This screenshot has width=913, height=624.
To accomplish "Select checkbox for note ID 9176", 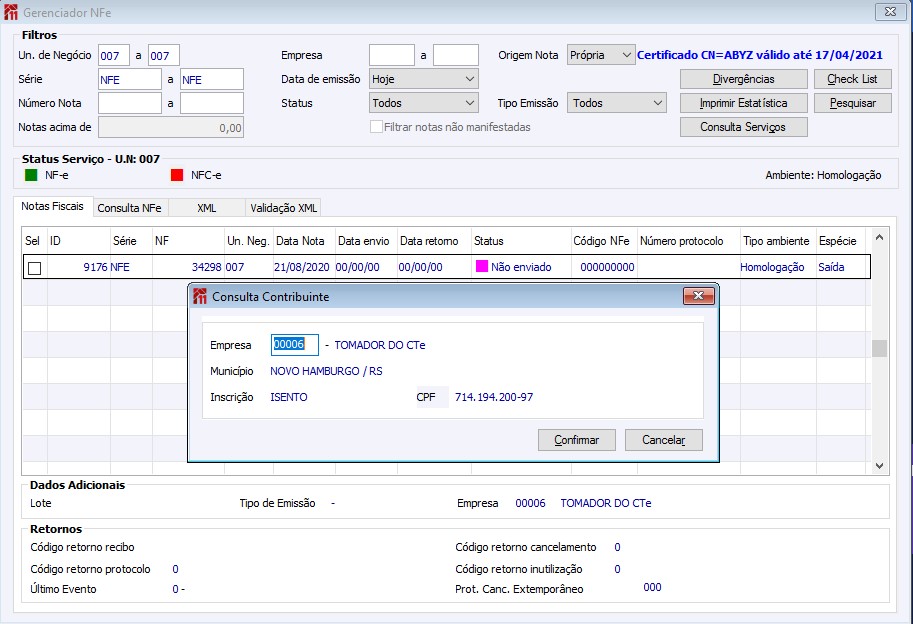I will coord(35,268).
